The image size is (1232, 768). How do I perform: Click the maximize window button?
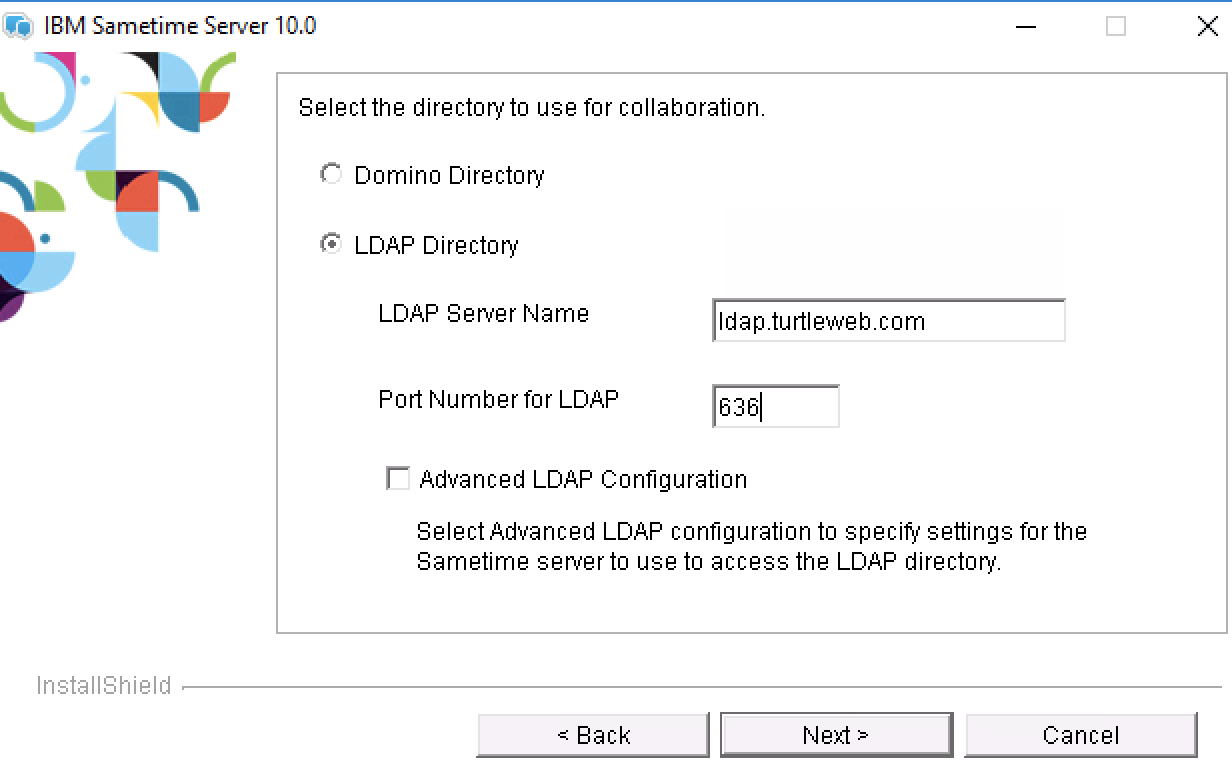(x=1116, y=27)
